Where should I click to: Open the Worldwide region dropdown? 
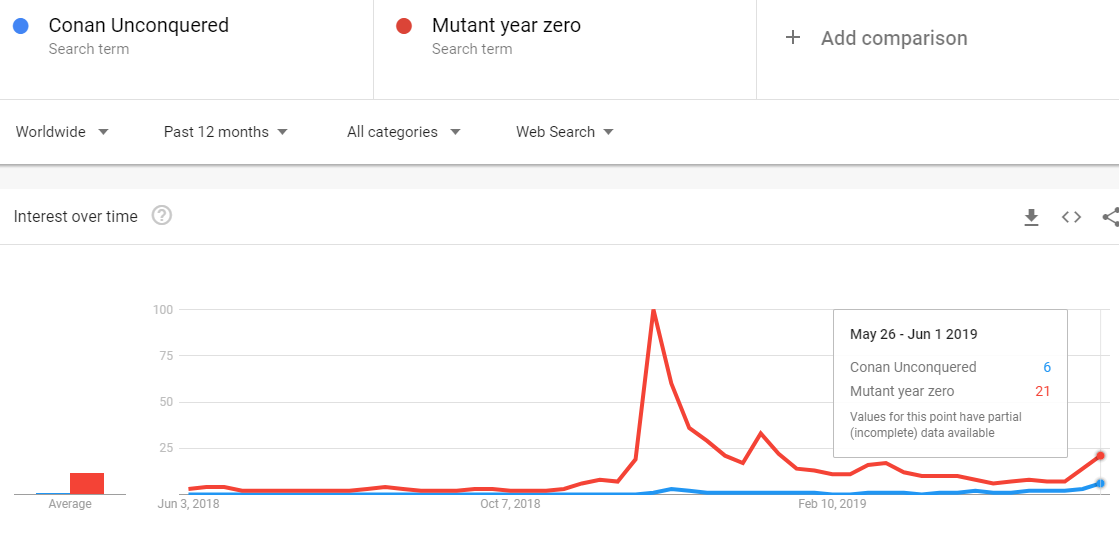[x=62, y=132]
